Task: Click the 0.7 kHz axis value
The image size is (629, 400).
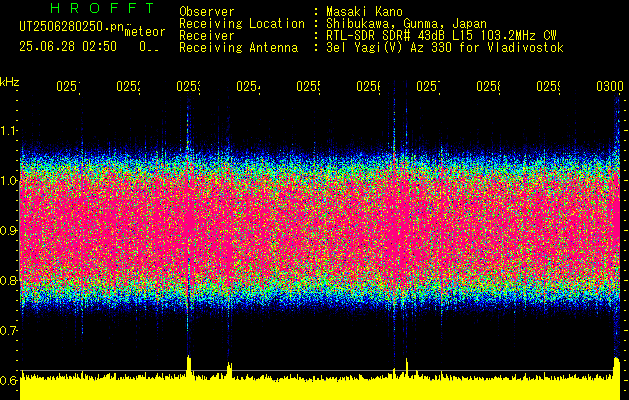Action: [8, 331]
